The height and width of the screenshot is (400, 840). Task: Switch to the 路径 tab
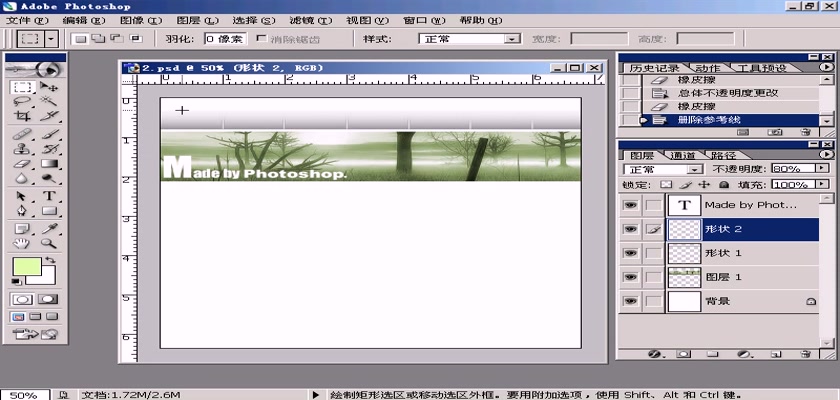[723, 155]
